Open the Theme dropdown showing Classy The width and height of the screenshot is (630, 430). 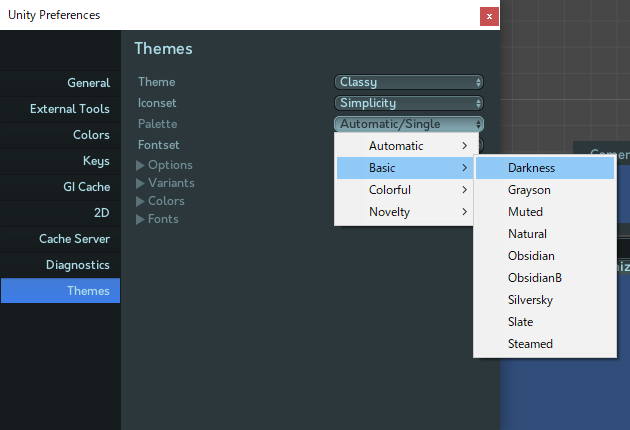pos(409,82)
